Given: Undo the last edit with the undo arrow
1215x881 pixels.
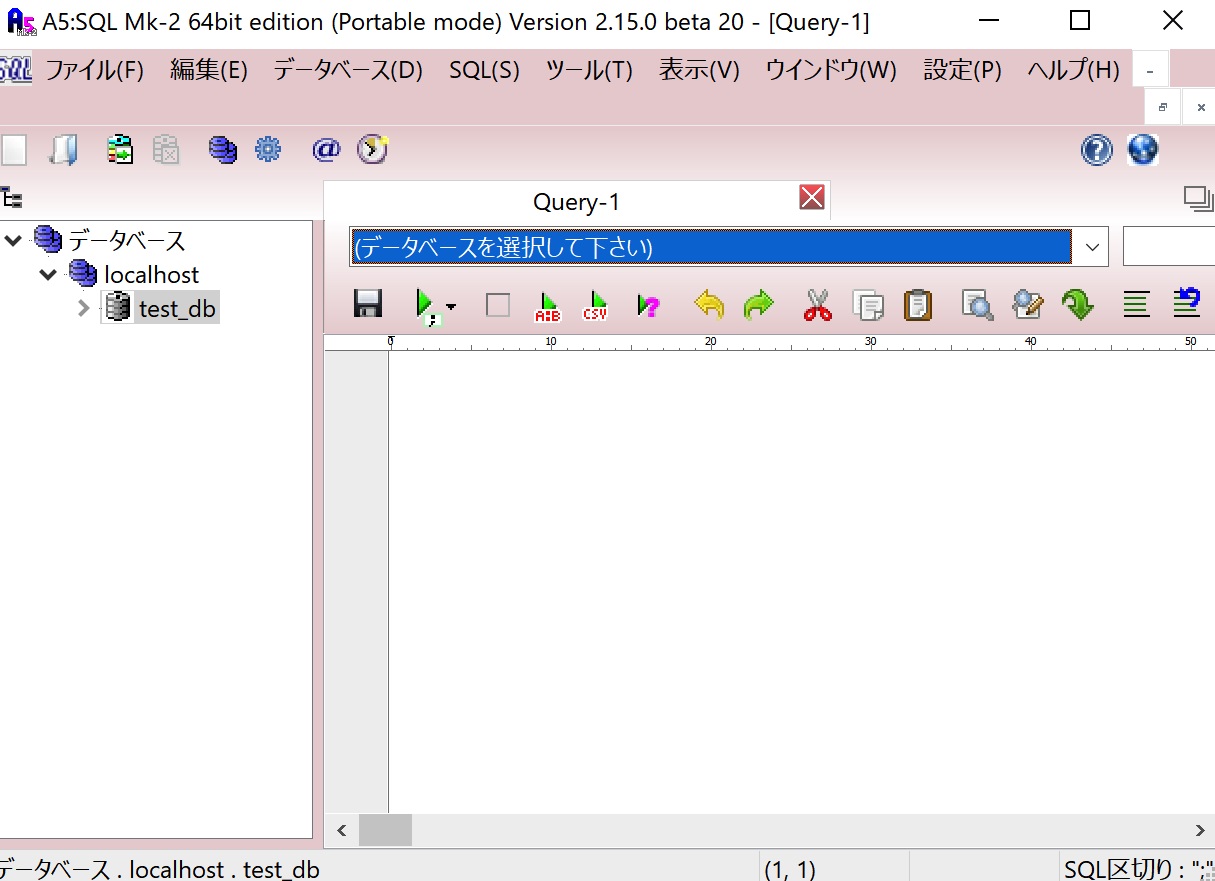Looking at the screenshot, I should pyautogui.click(x=709, y=305).
